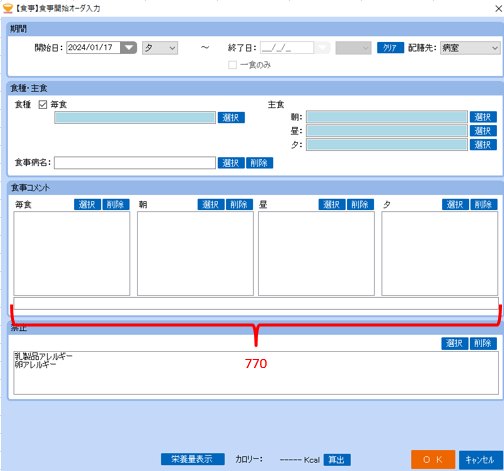Click the 夕 comment list box
The image size is (504, 471).
pos(440,253)
